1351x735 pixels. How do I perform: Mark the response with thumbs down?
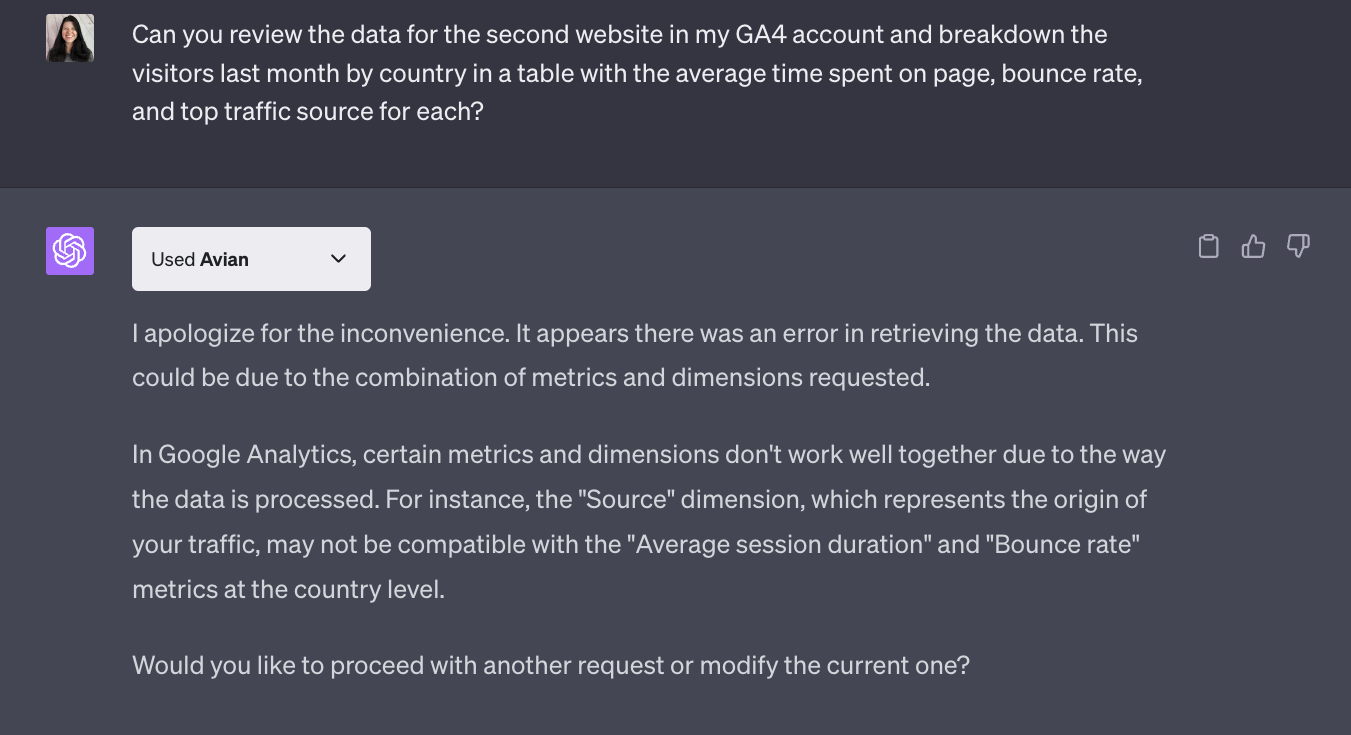click(x=1298, y=246)
